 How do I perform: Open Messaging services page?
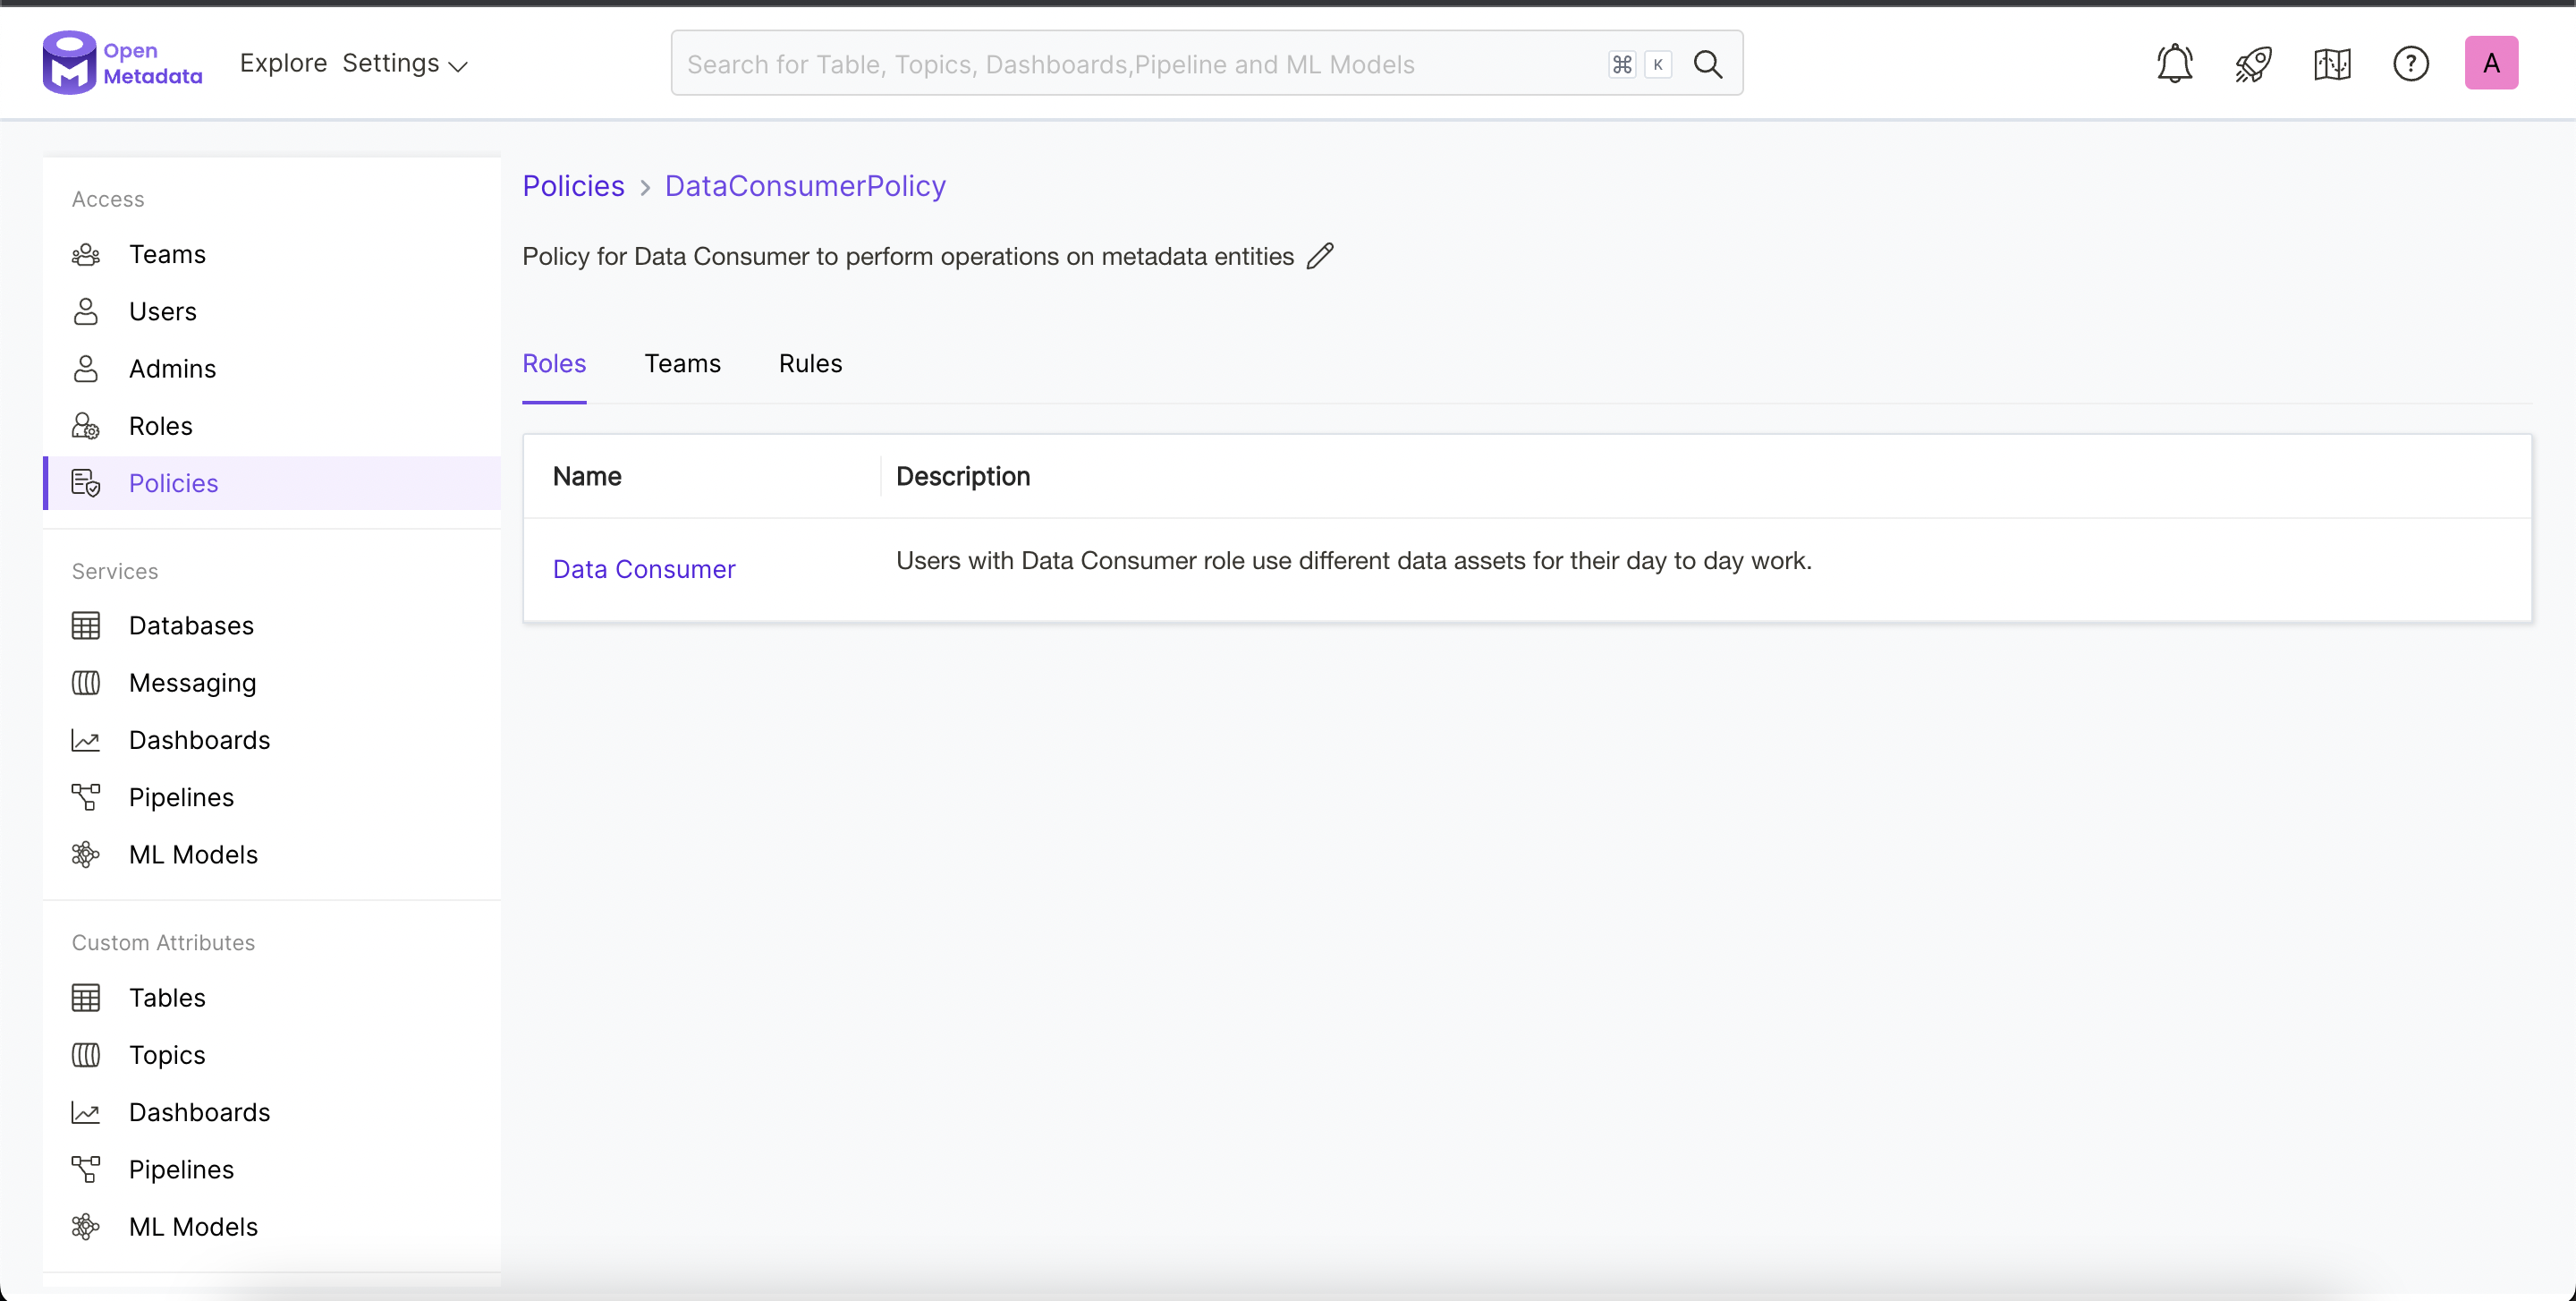(192, 683)
